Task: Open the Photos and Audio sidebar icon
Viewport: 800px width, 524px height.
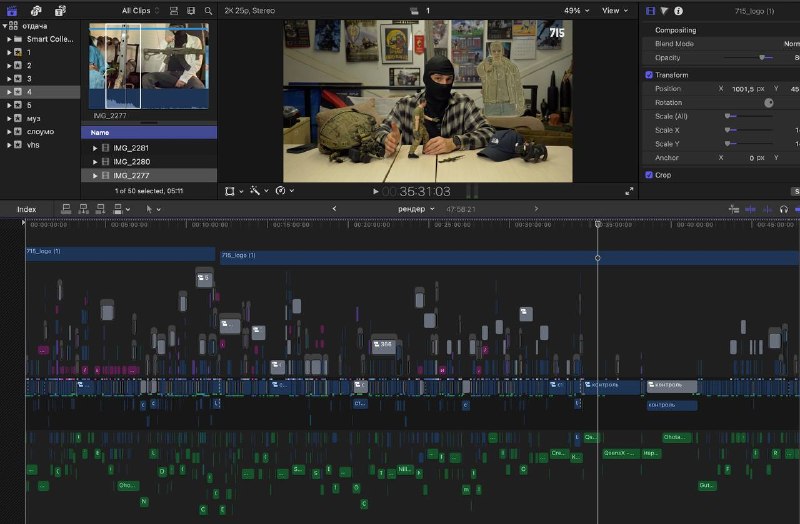Action: (36, 10)
